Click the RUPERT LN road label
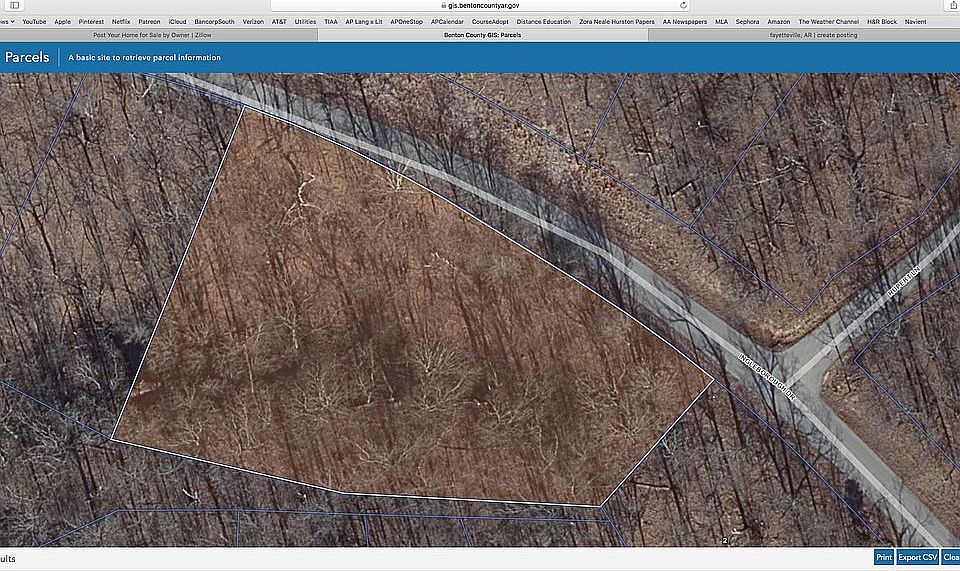This screenshot has width=960, height=571. (904, 282)
